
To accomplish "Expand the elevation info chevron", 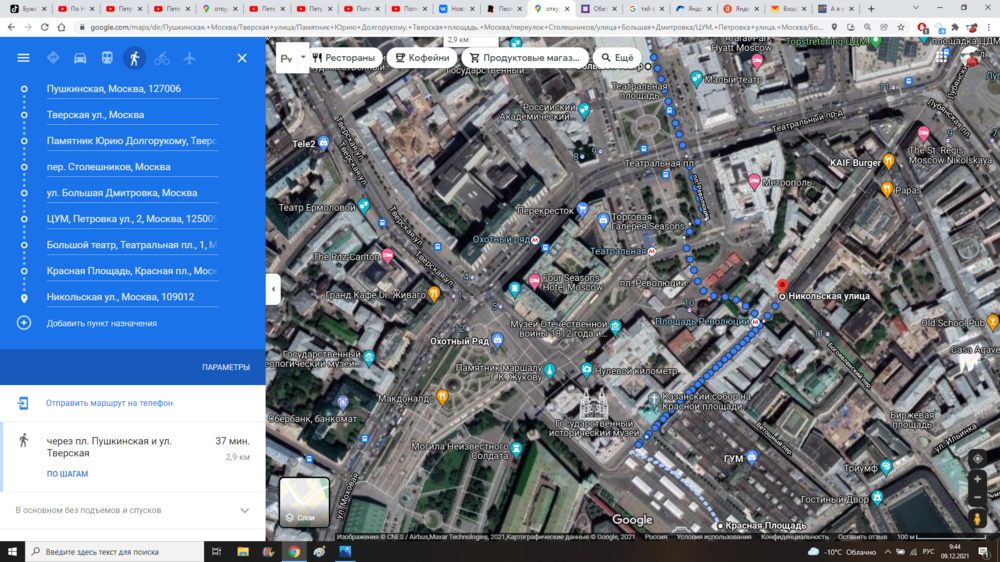I will pyautogui.click(x=244, y=510).
